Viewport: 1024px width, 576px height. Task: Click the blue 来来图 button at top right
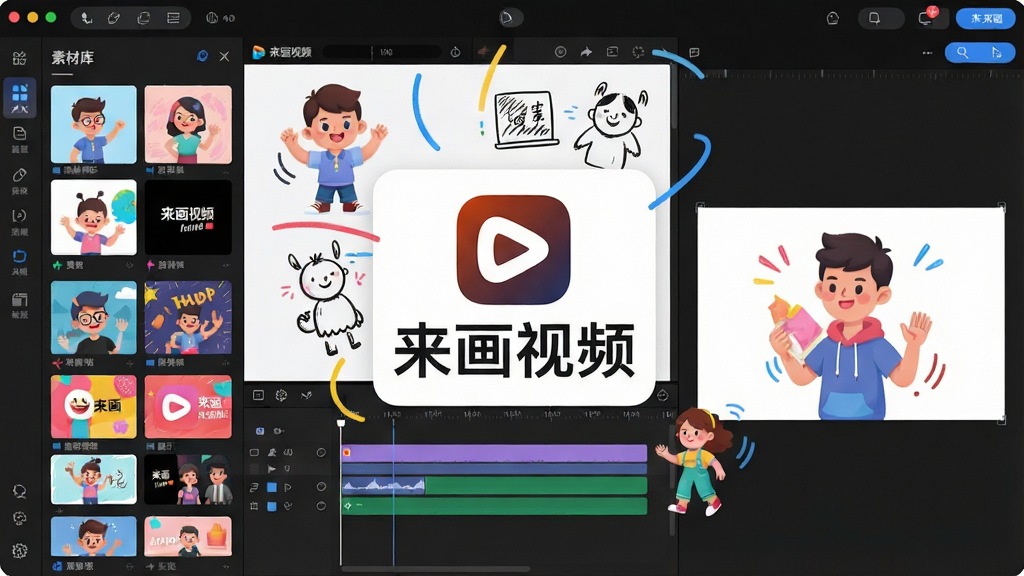tap(986, 18)
